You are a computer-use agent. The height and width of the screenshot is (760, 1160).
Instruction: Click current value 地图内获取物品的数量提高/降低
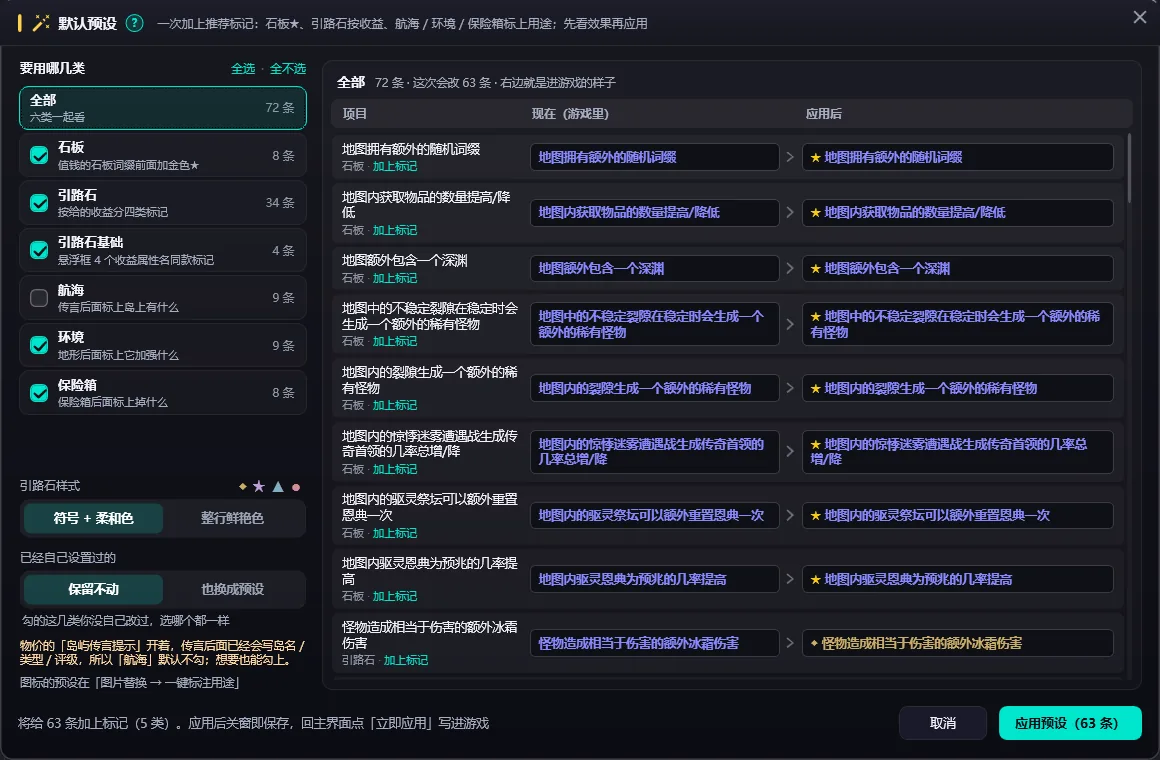[x=655, y=212]
